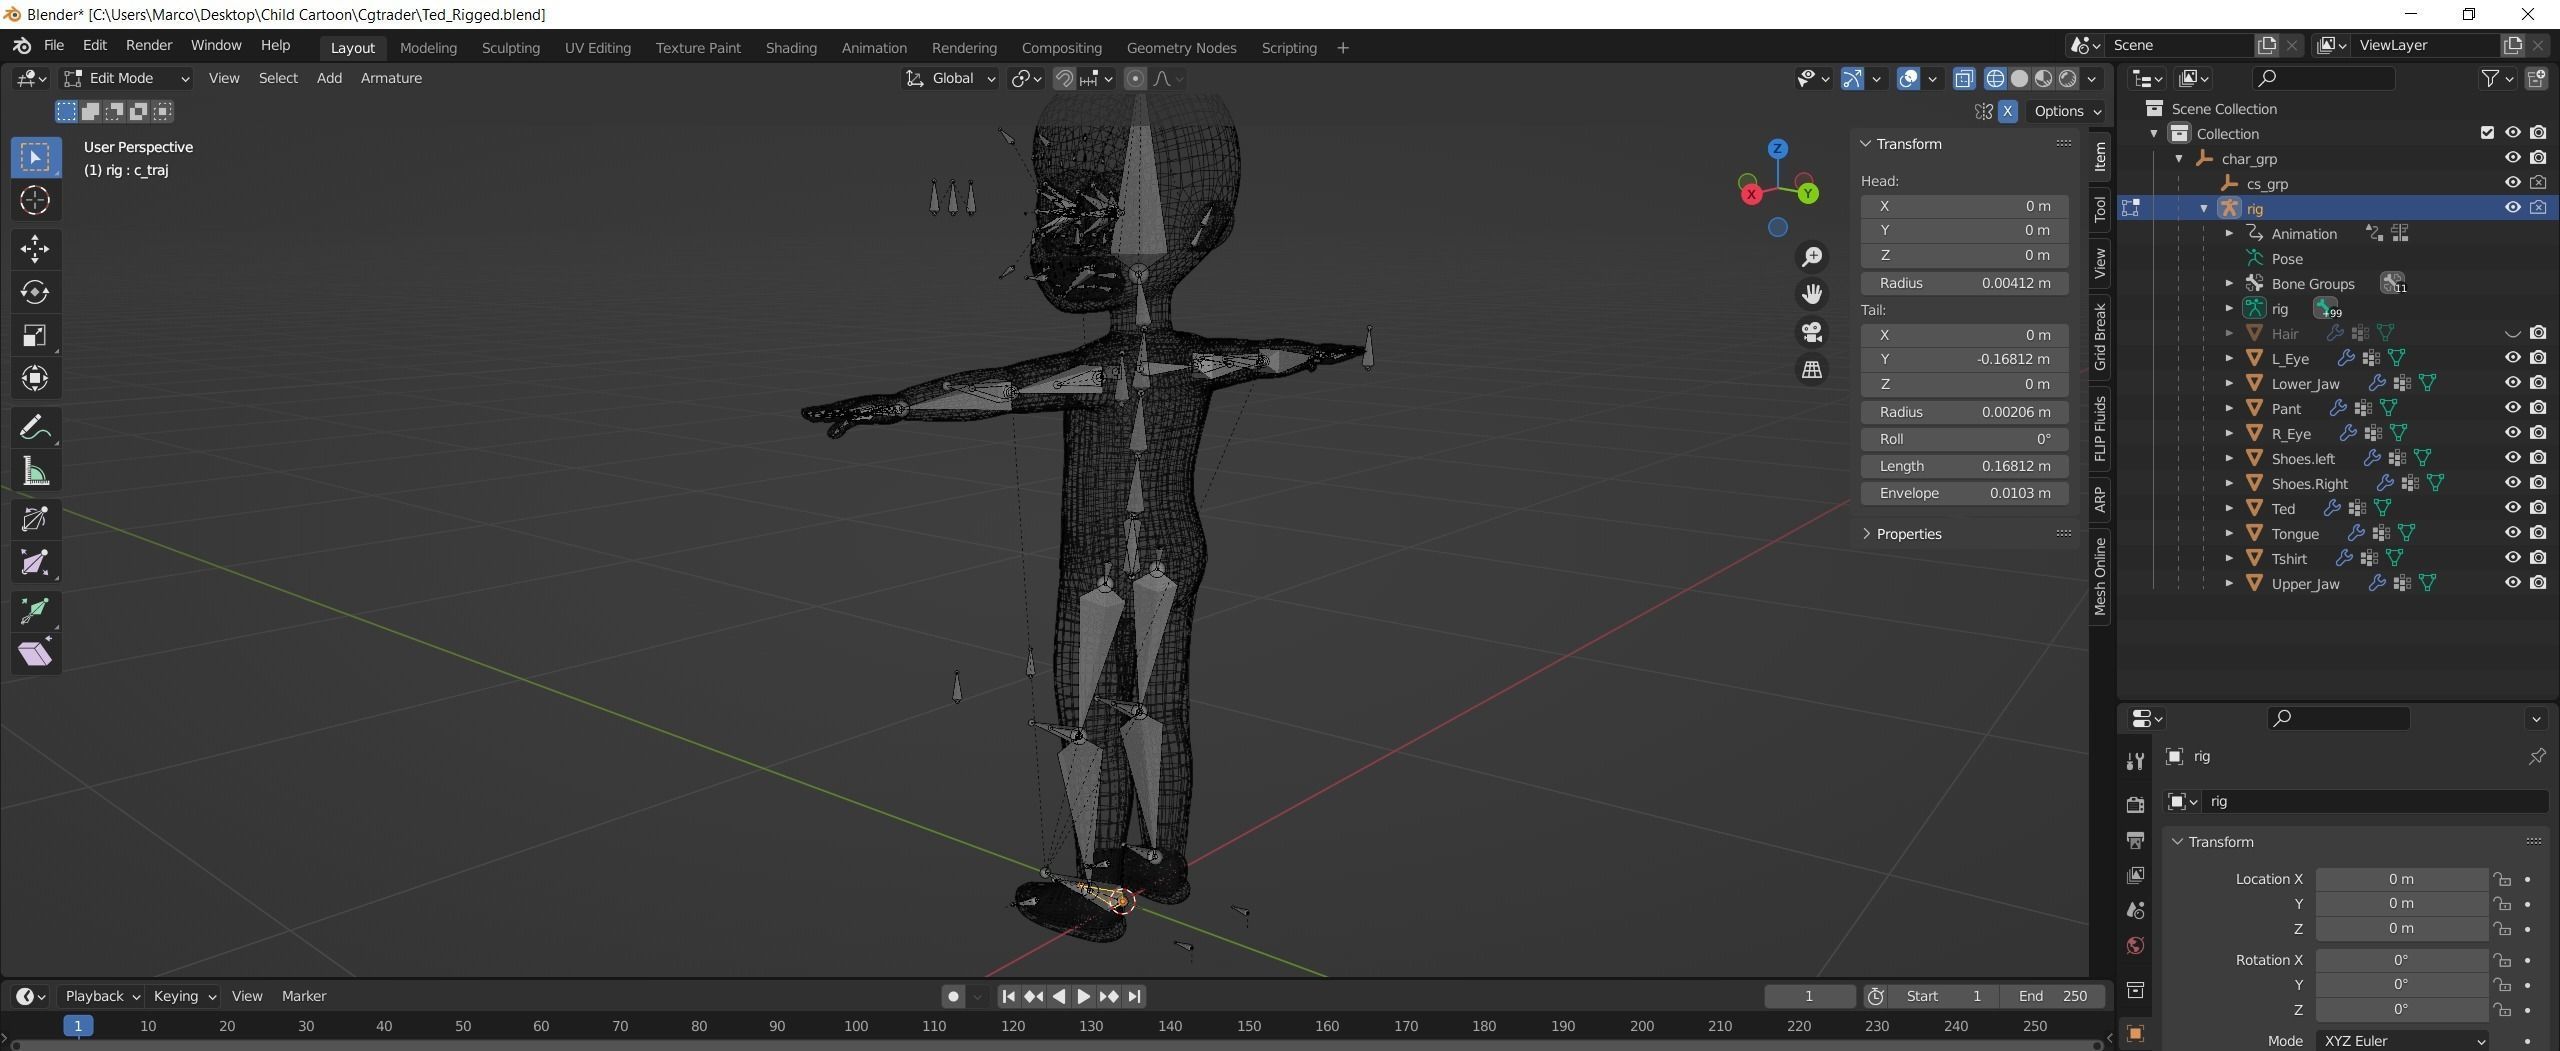Viewport: 2560px width, 1051px height.
Task: Select the Cursor tool in the toolbar
Action: (35, 201)
